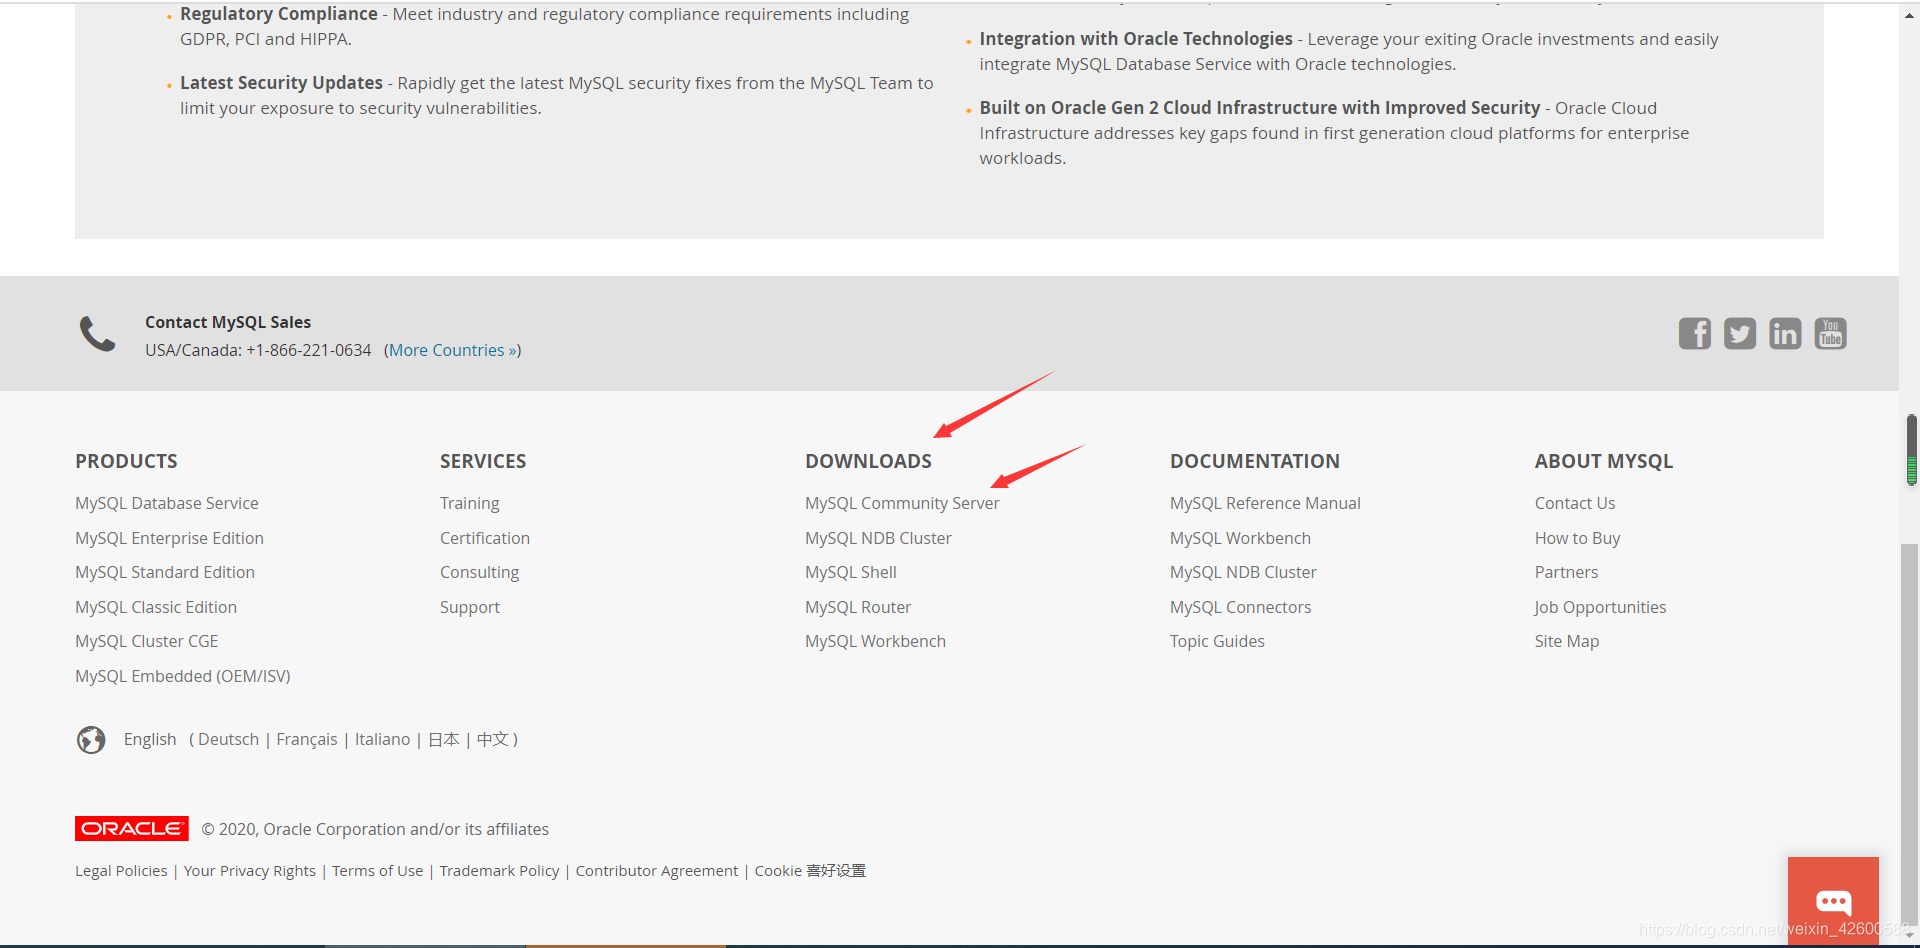
Task: Go to Certification under Services
Action: click(x=485, y=538)
